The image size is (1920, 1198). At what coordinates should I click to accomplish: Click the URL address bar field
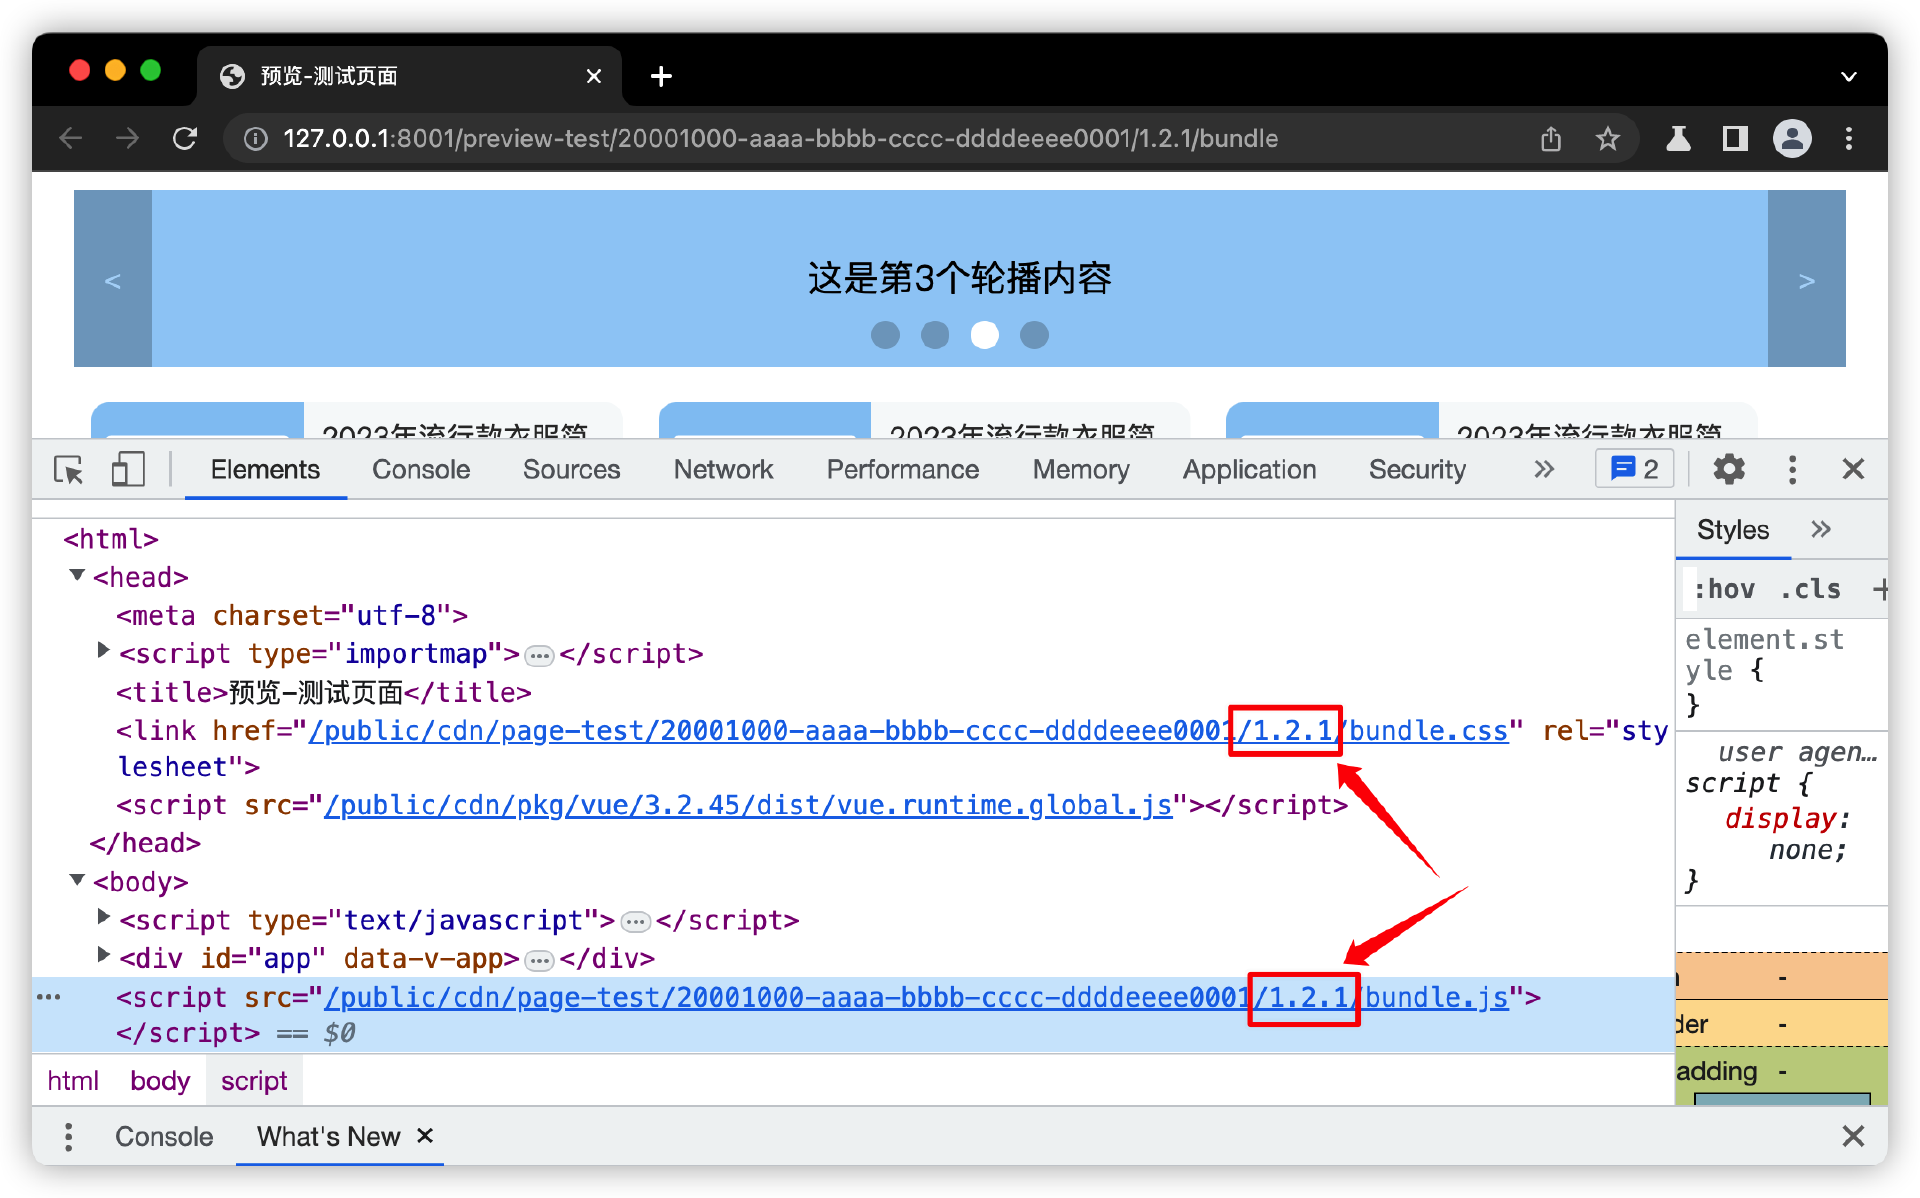point(780,138)
